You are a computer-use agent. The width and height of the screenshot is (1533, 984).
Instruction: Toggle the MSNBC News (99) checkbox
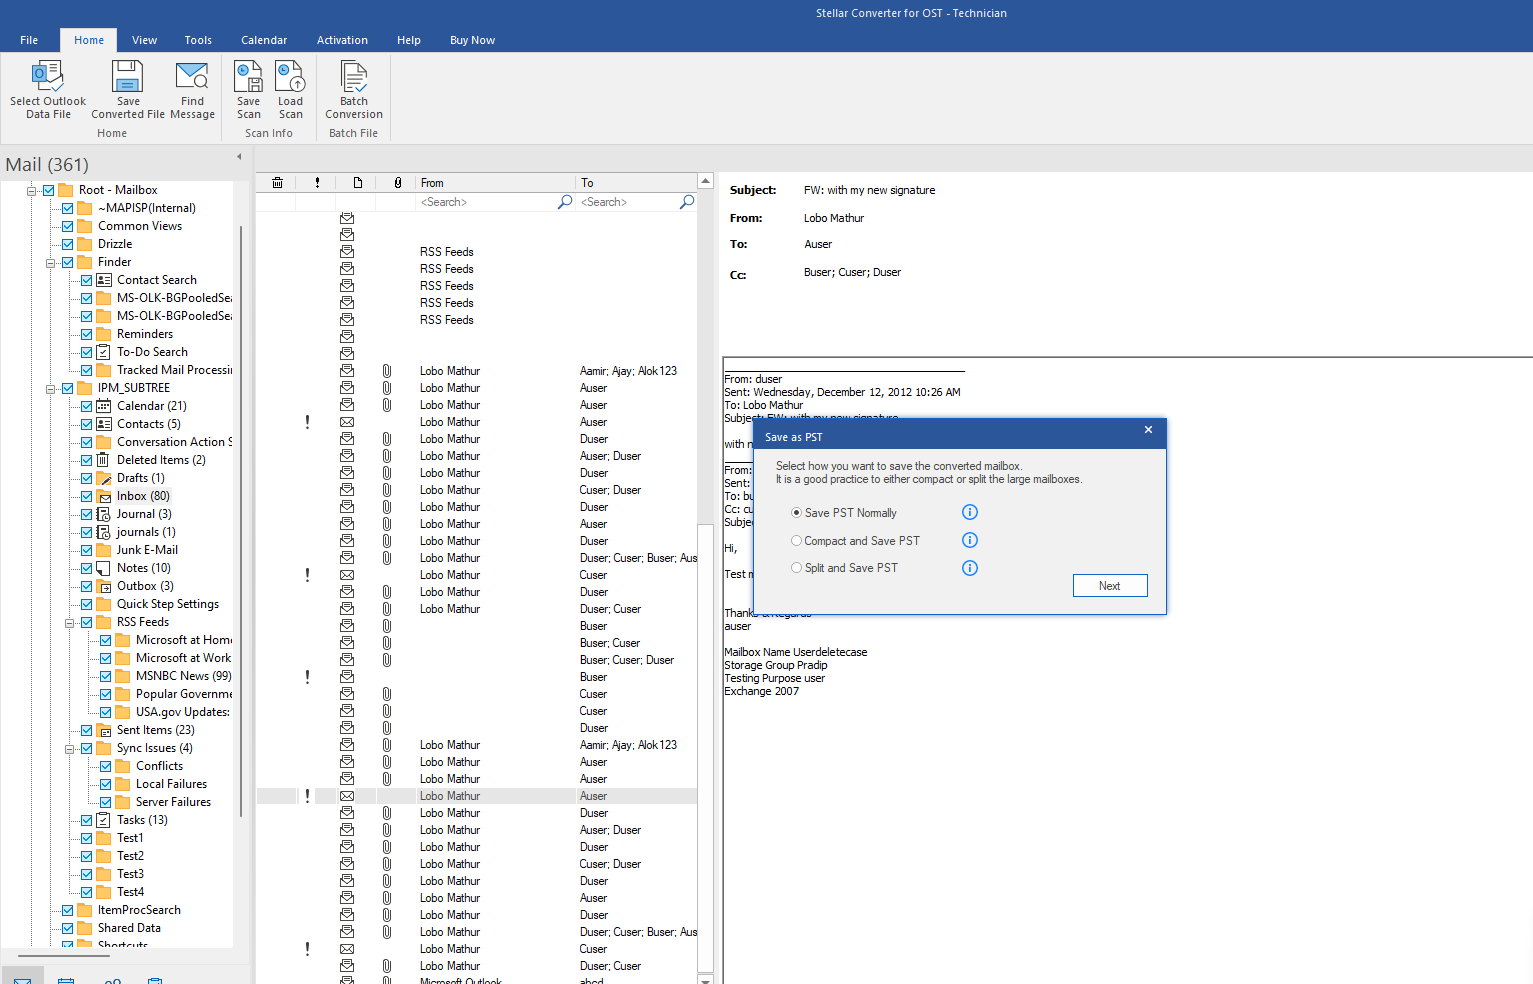105,676
